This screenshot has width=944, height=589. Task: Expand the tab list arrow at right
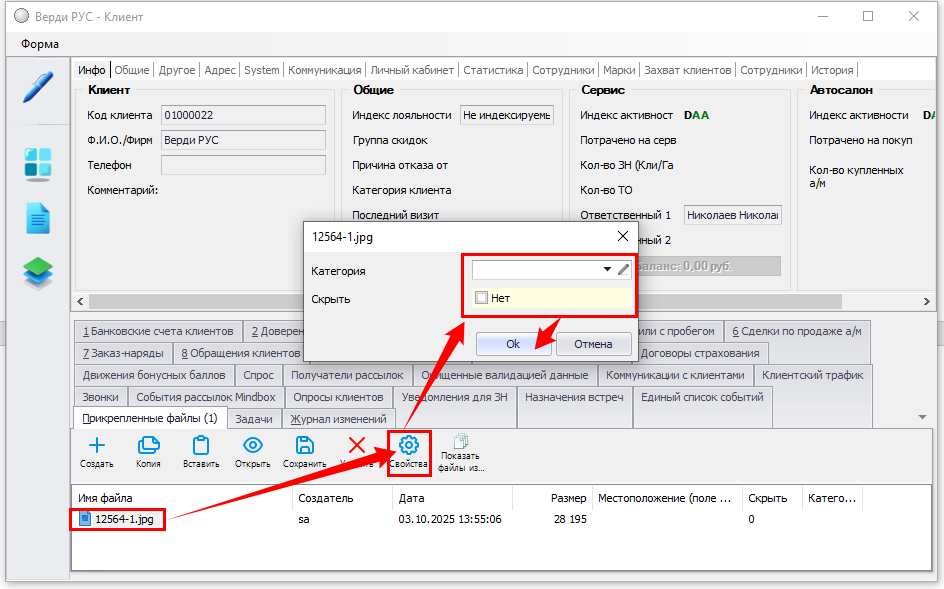tap(921, 417)
